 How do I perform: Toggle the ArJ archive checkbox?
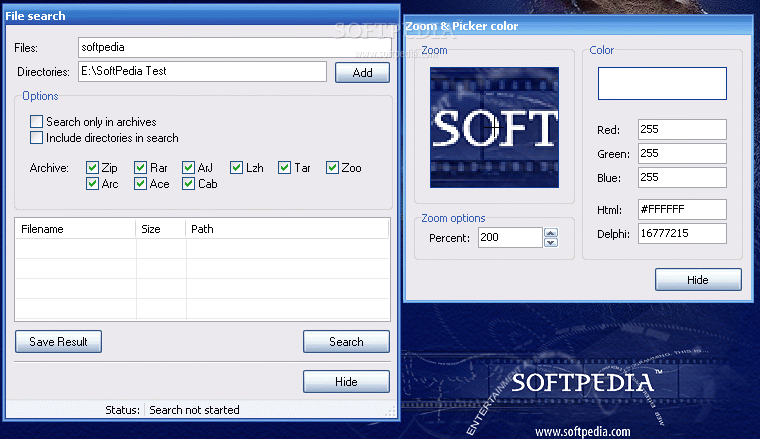point(189,168)
